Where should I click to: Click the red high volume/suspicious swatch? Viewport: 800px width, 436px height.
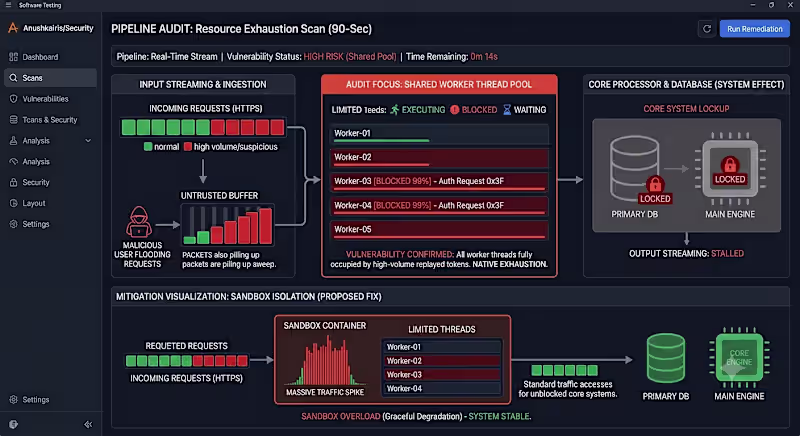coord(188,147)
